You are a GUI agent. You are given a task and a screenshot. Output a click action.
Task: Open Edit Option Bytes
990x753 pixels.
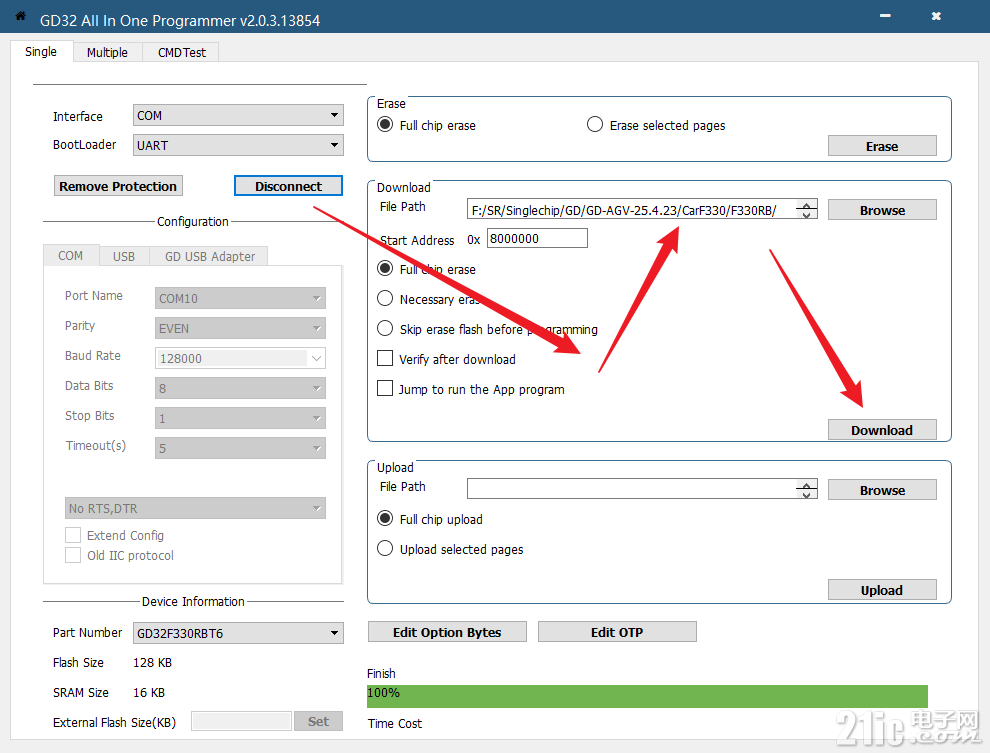coord(447,632)
